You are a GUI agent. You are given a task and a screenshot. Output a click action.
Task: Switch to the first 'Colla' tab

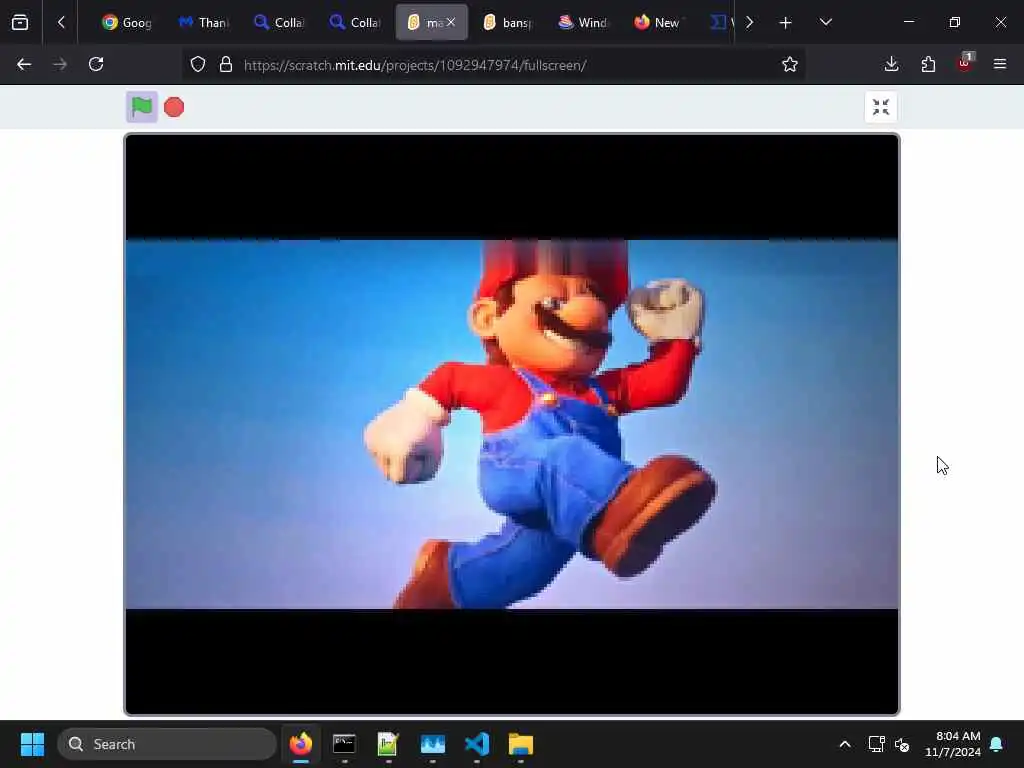pos(279,22)
